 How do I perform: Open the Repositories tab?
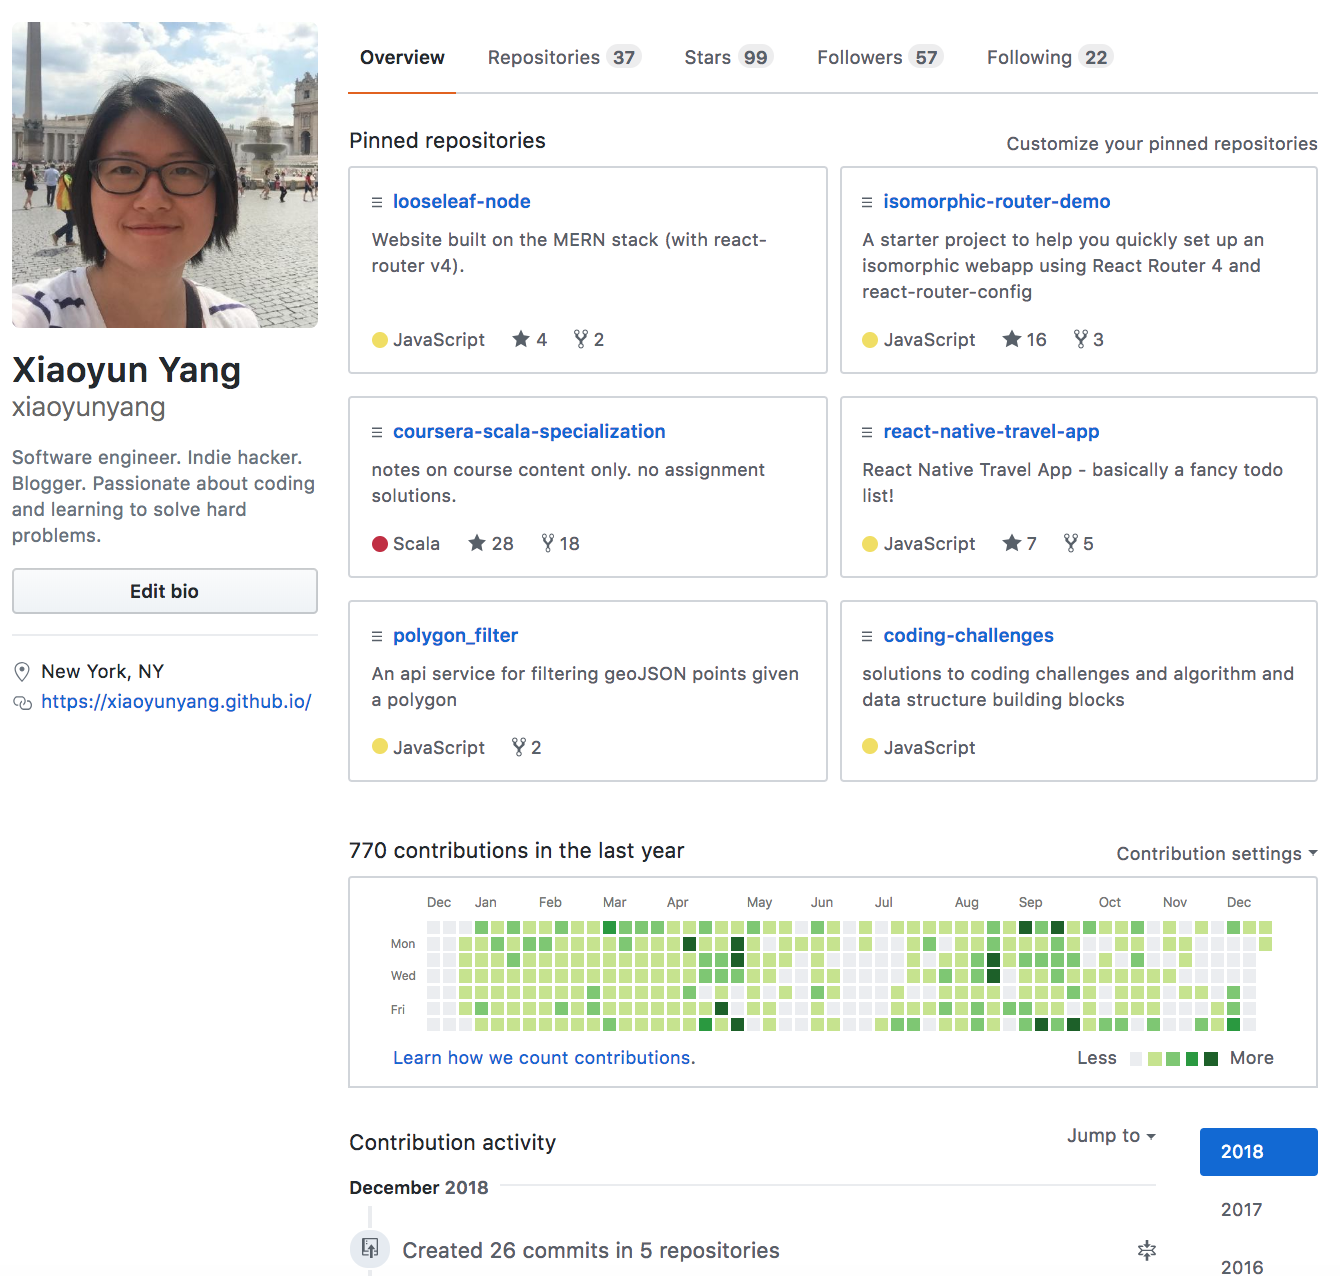tap(564, 58)
